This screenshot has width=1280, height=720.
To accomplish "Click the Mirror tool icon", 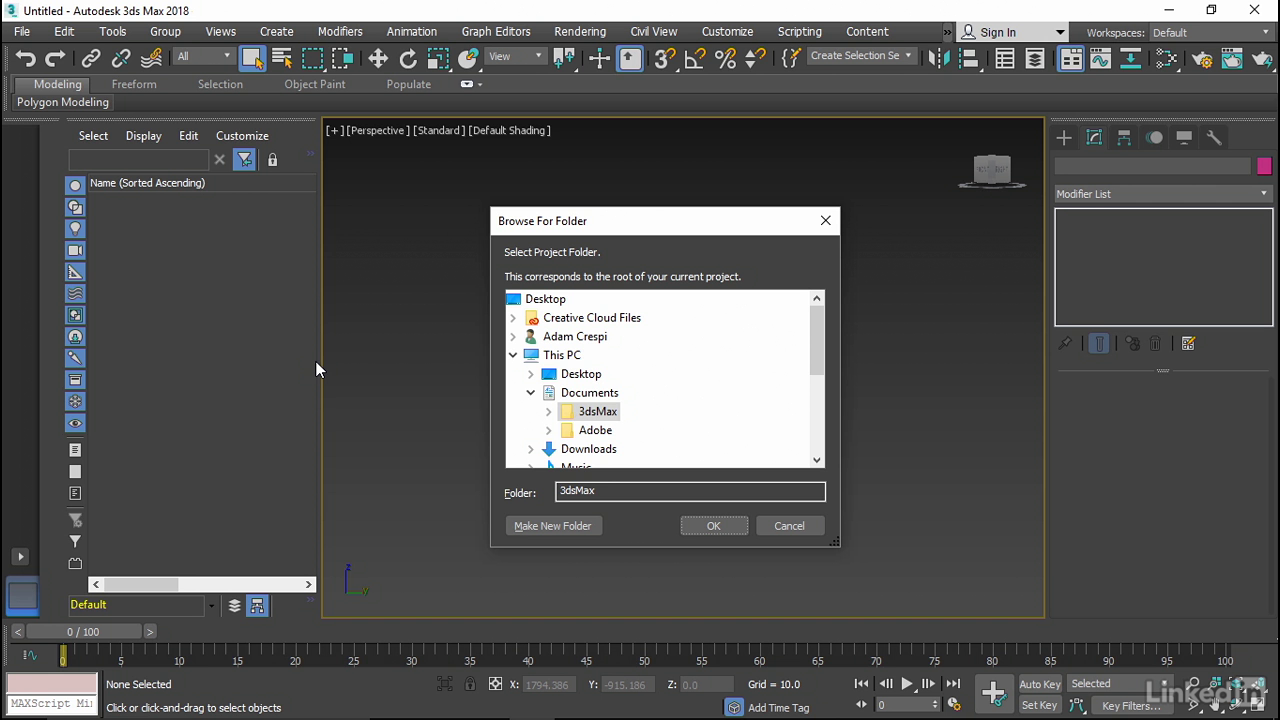I will click(938, 59).
